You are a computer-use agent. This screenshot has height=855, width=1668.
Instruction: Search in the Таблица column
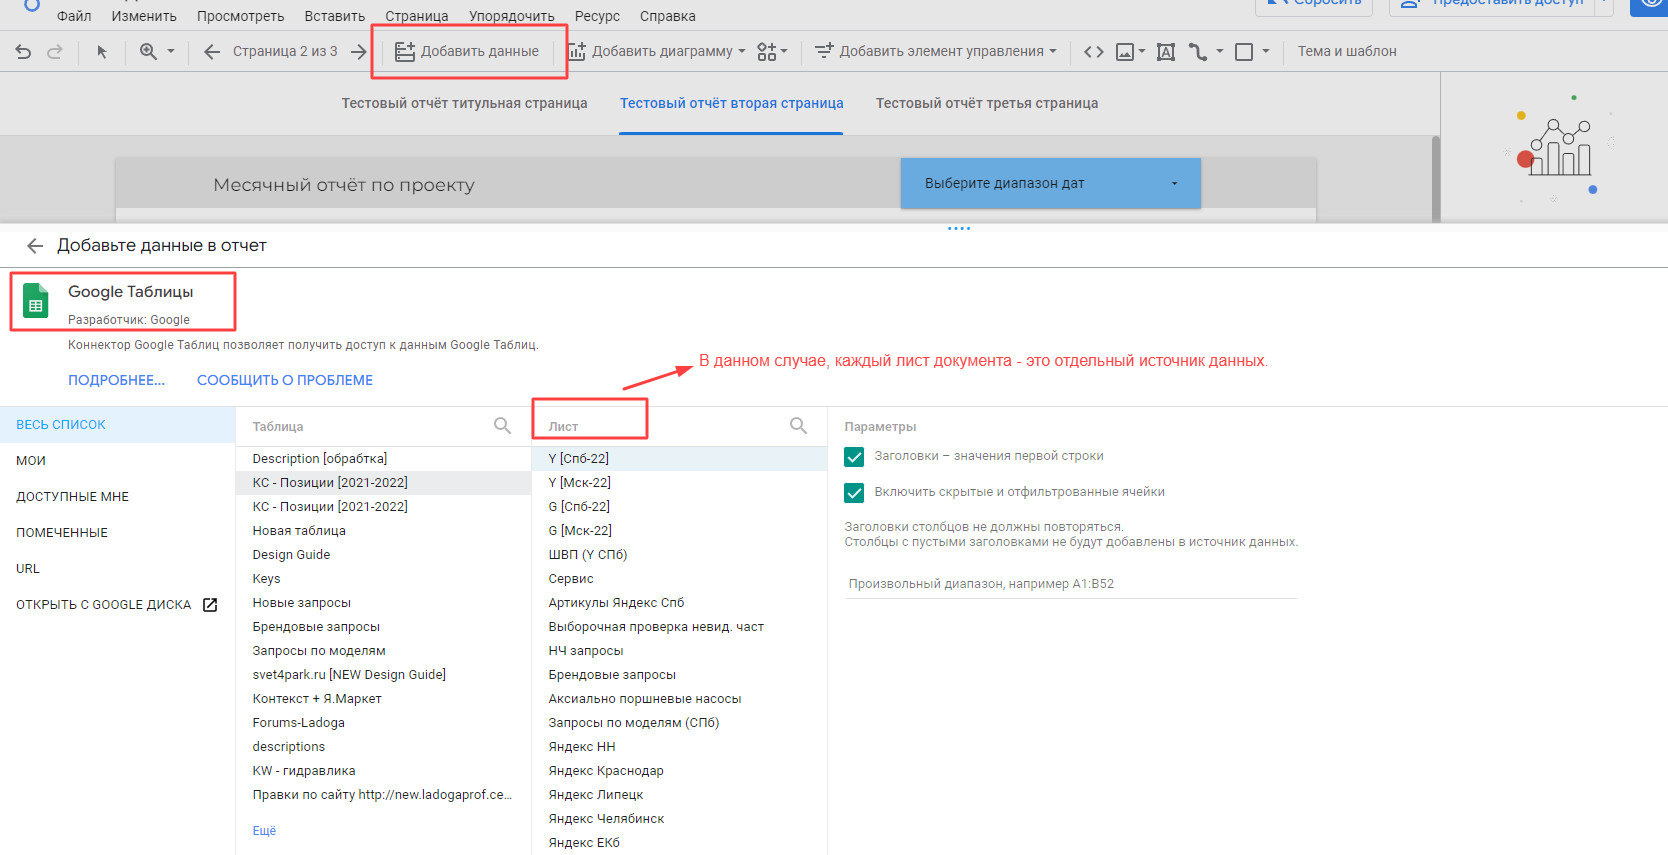coord(502,426)
